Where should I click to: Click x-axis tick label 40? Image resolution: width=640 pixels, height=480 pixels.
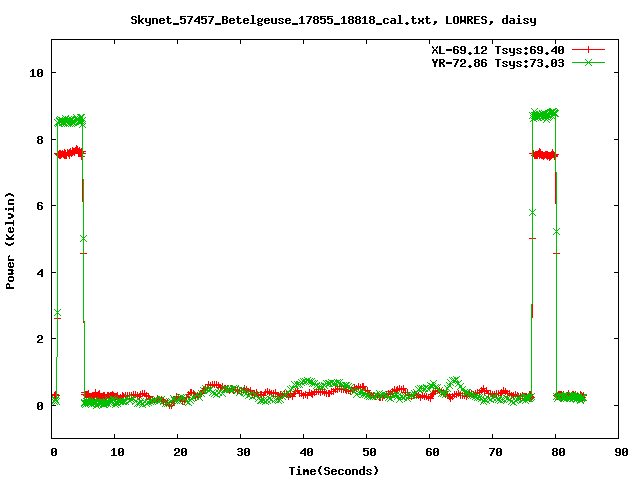pos(306,452)
